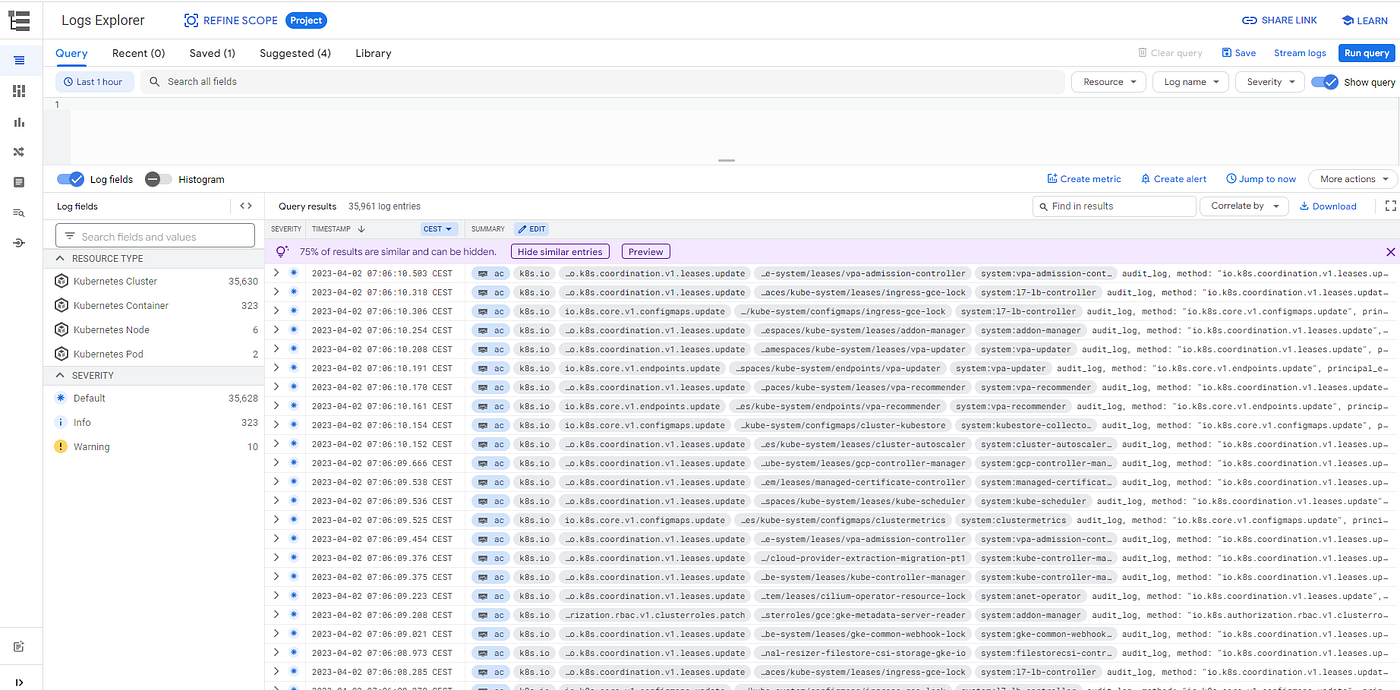Open the Logs Dashboard sidebar icon
Image resolution: width=1400 pixels, height=690 pixels.
pos(19,91)
